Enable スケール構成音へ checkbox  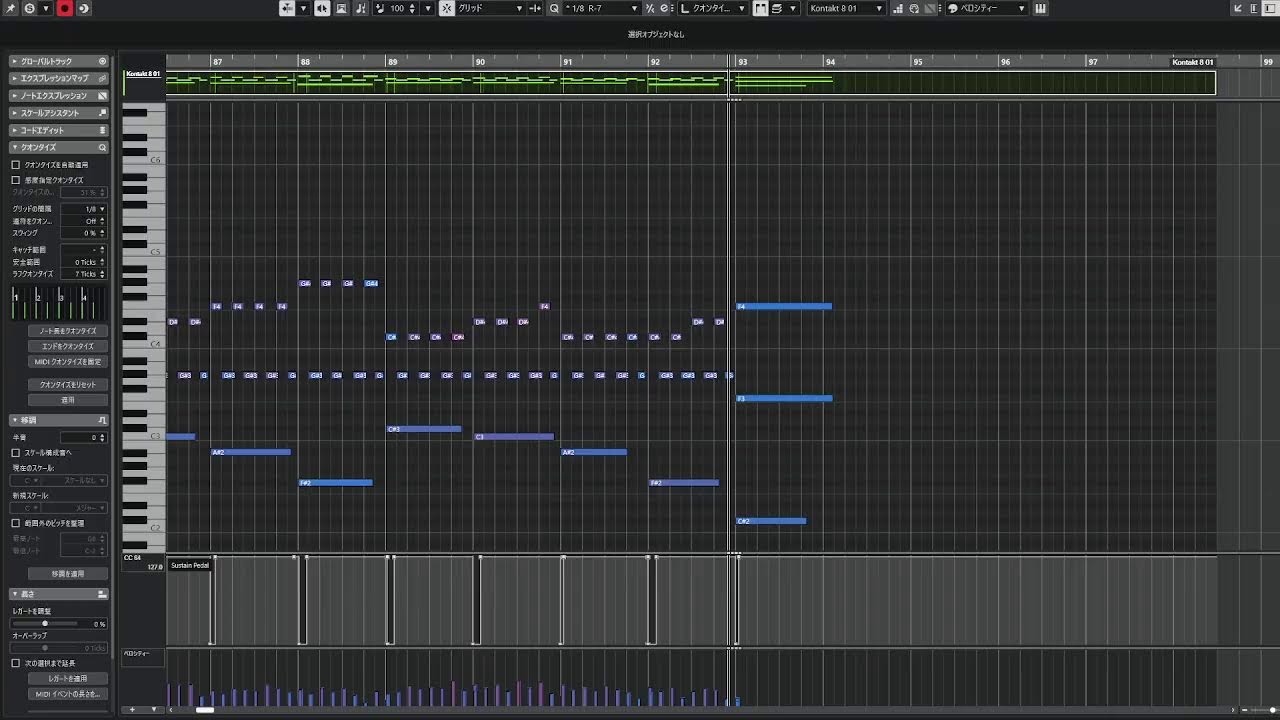(16, 453)
